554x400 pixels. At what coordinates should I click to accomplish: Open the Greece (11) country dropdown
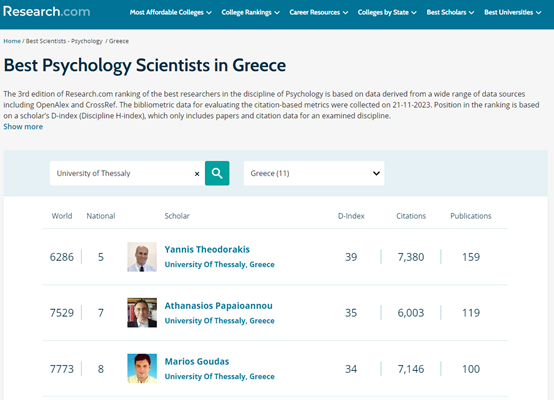point(314,173)
